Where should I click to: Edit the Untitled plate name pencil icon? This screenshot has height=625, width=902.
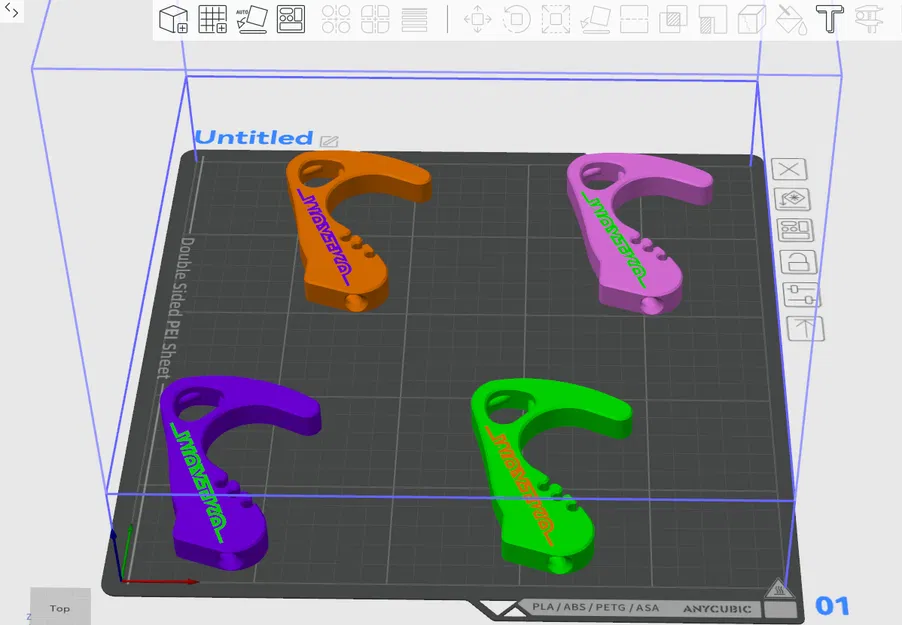329,141
